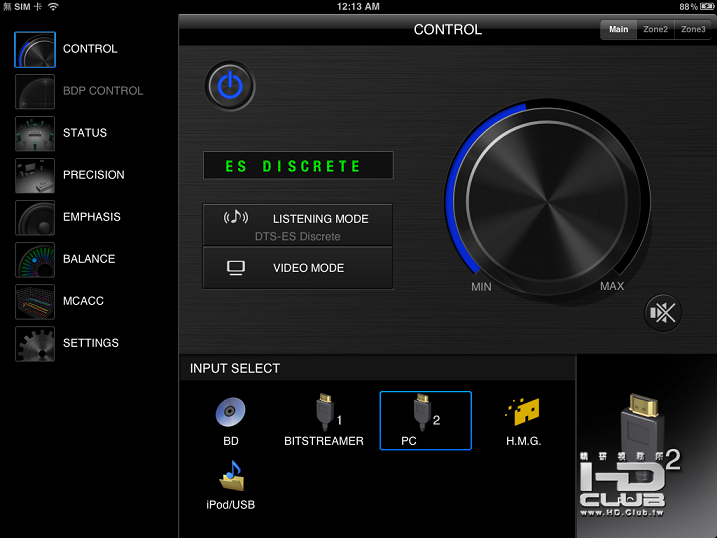Open the MCACC graph icon
Viewport: 717px width, 538px height.
point(35,302)
